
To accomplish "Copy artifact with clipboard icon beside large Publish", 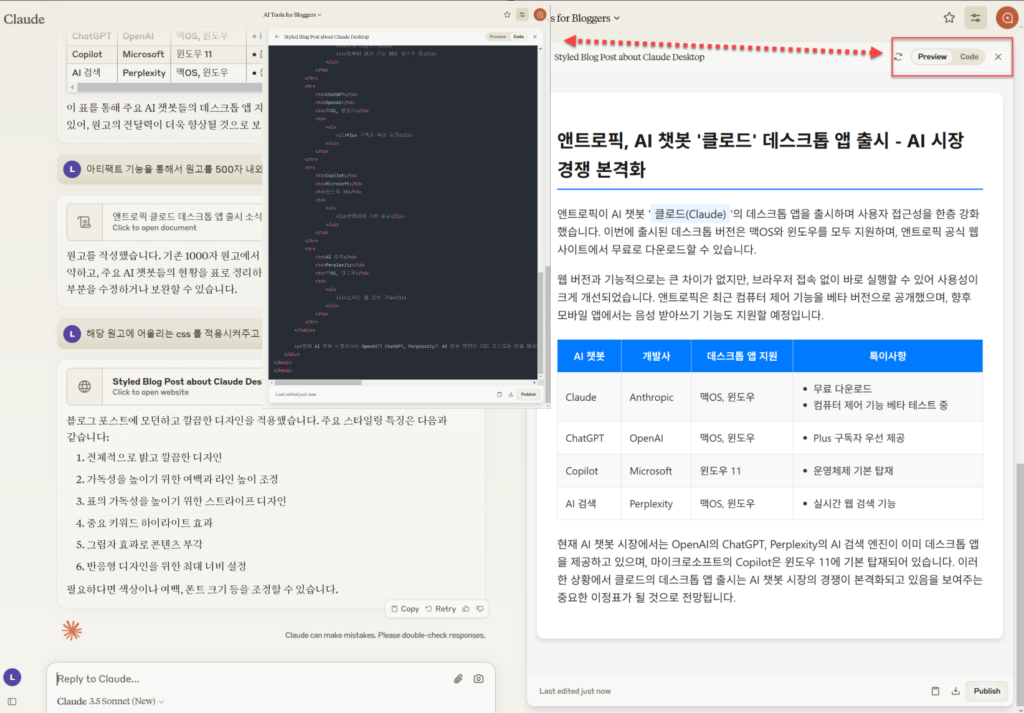I will (935, 691).
